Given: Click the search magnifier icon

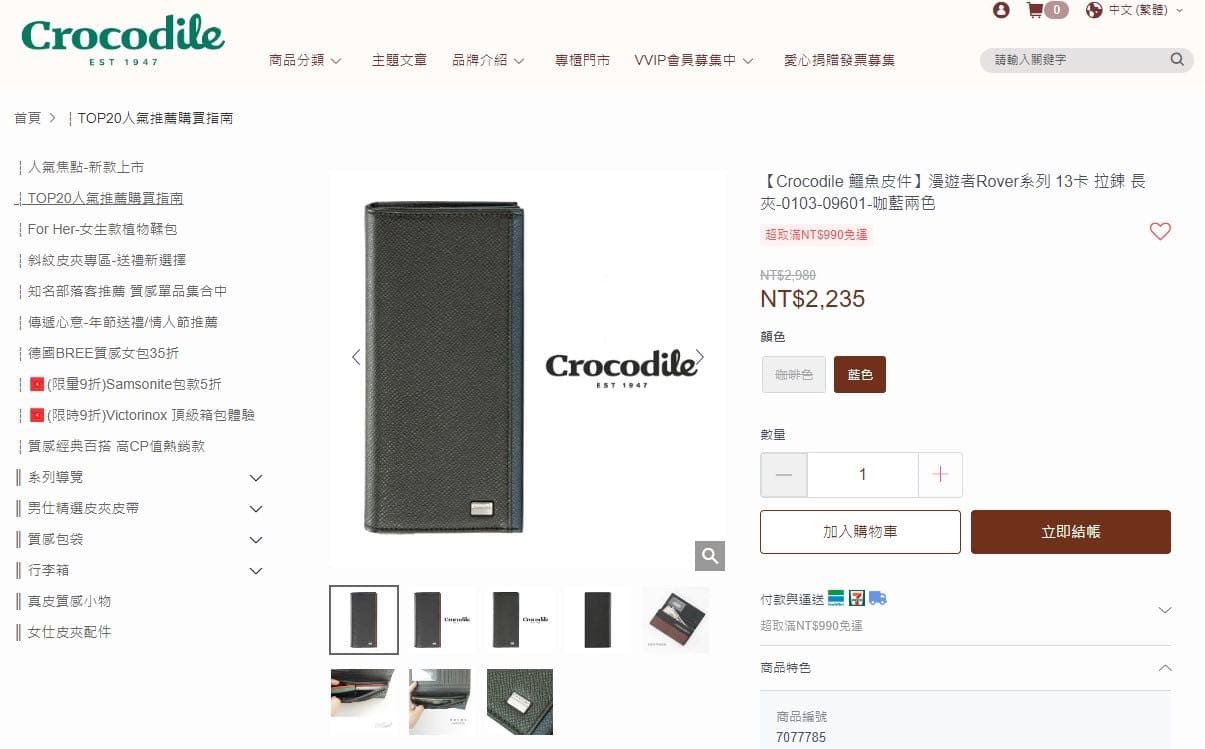Looking at the screenshot, I should pyautogui.click(x=1177, y=60).
